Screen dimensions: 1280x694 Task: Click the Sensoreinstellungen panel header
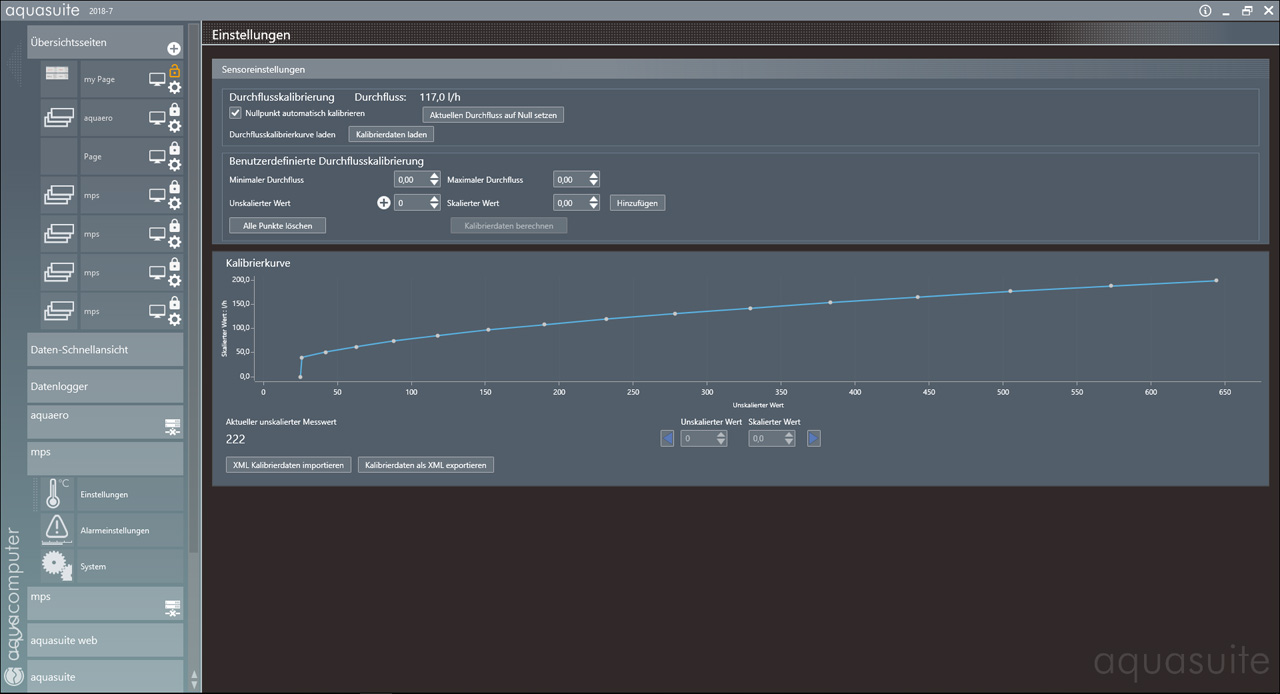pyautogui.click(x=740, y=70)
